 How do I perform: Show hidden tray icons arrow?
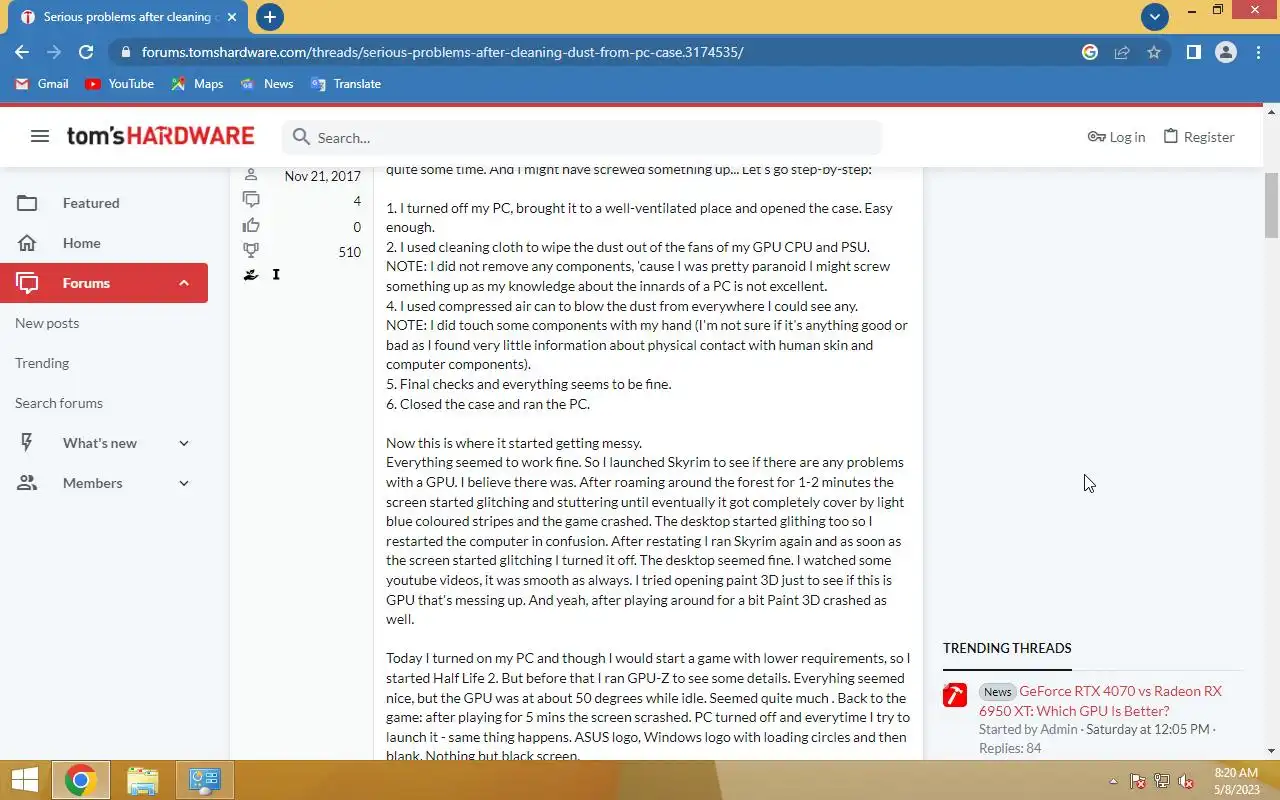pyautogui.click(x=1113, y=782)
